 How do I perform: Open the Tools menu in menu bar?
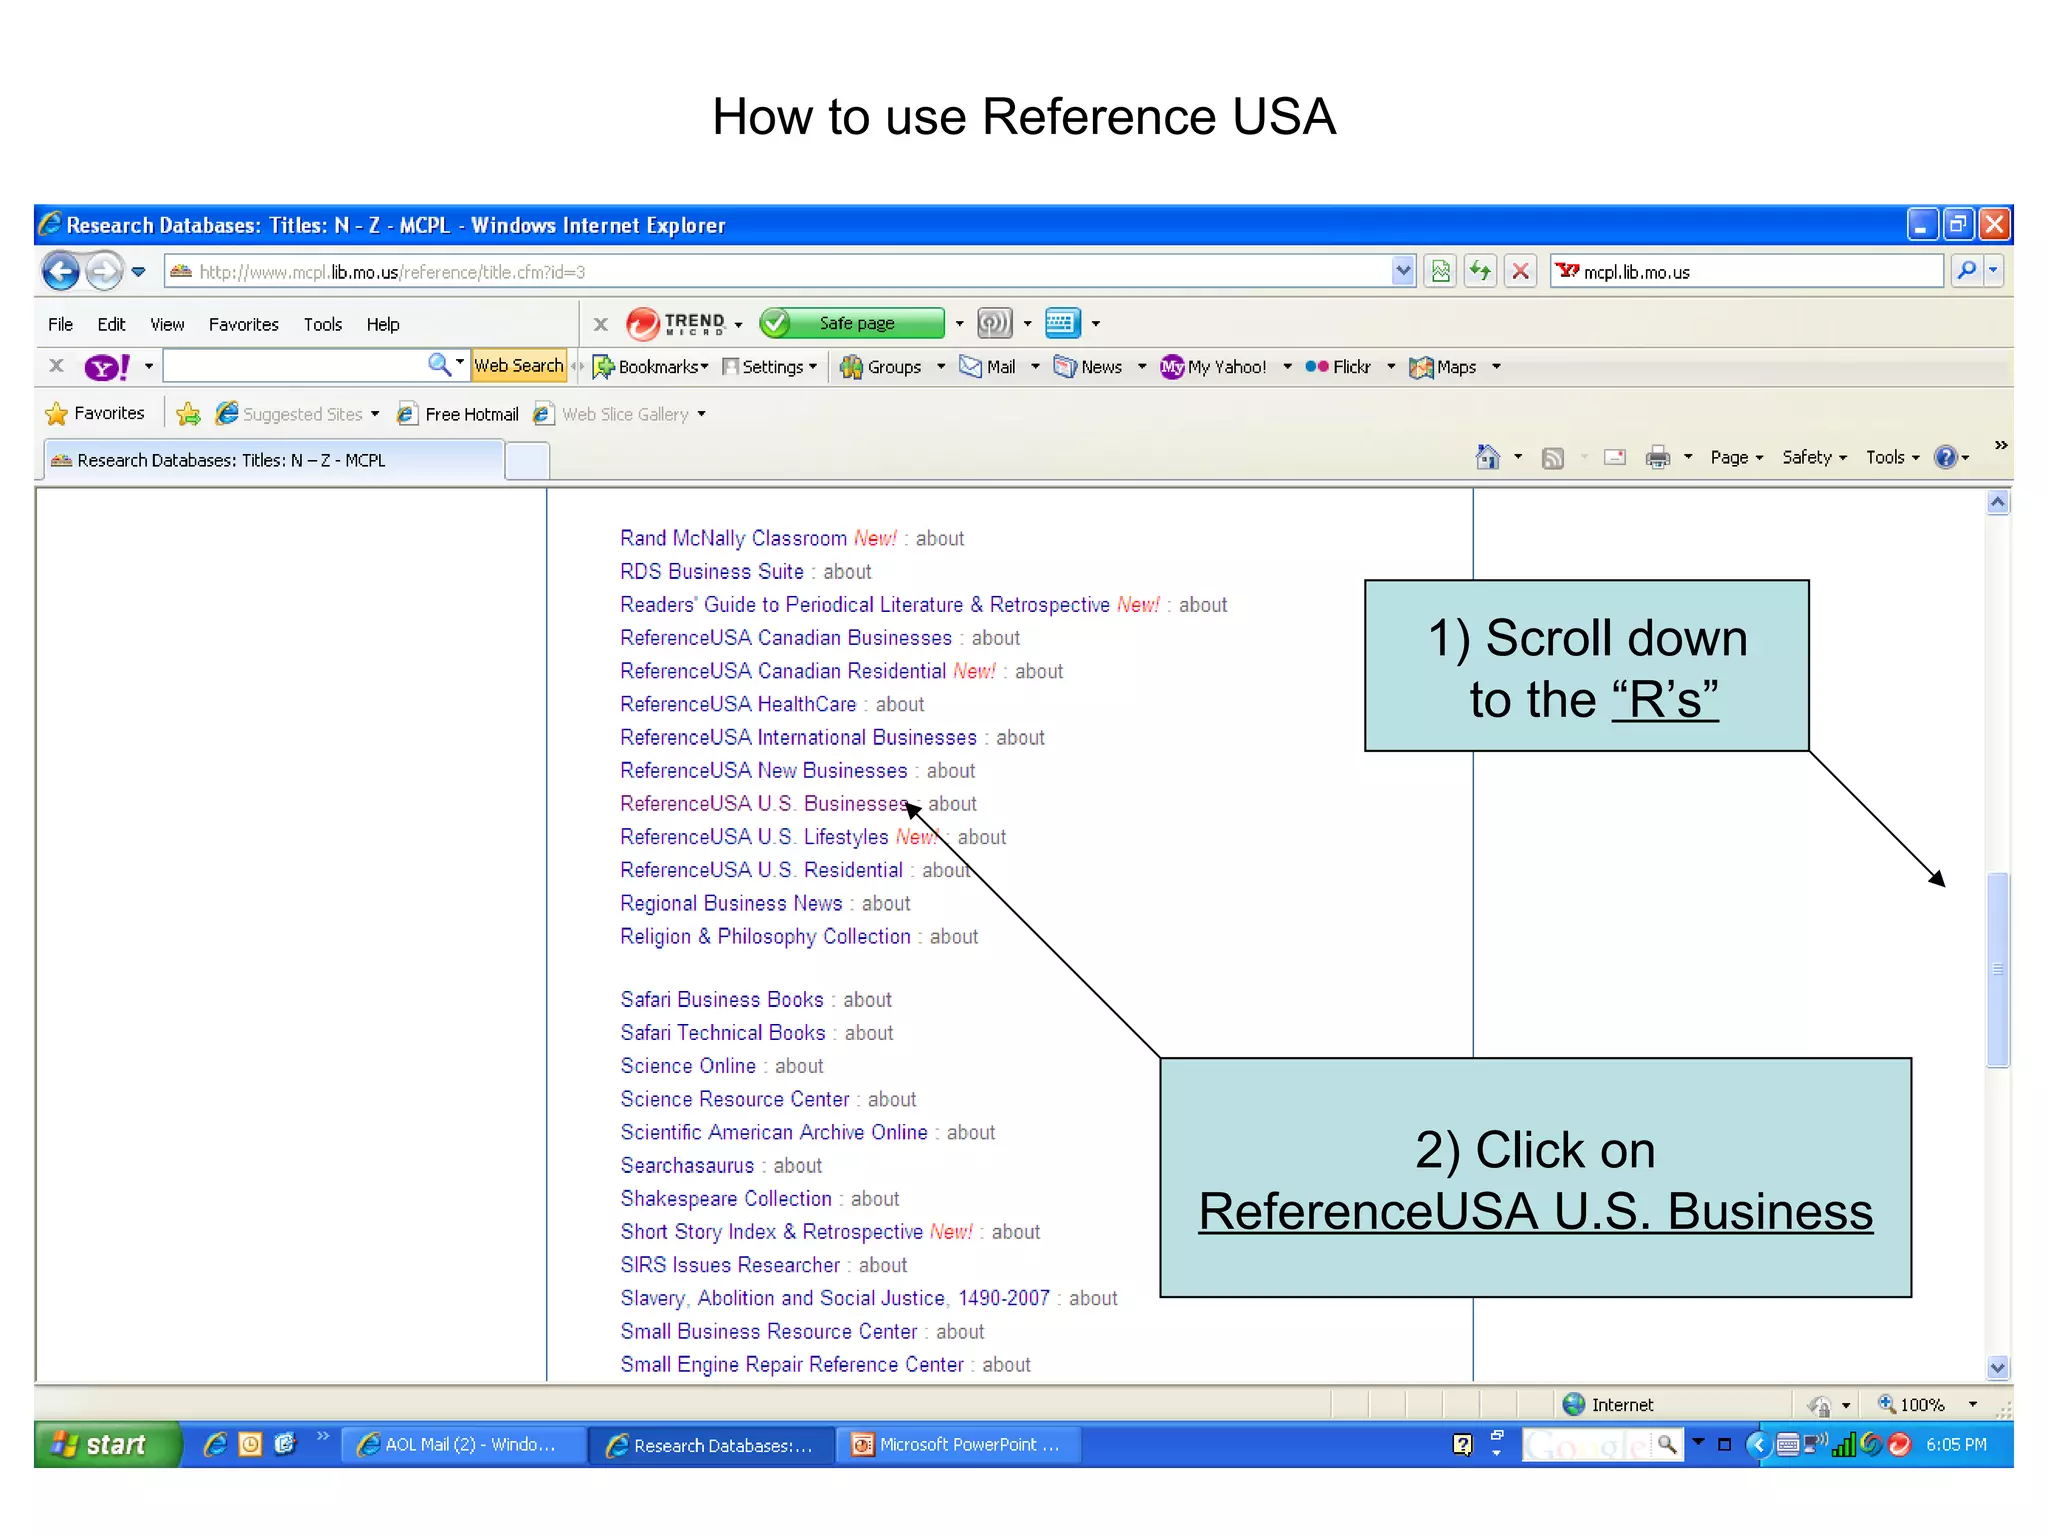[322, 324]
